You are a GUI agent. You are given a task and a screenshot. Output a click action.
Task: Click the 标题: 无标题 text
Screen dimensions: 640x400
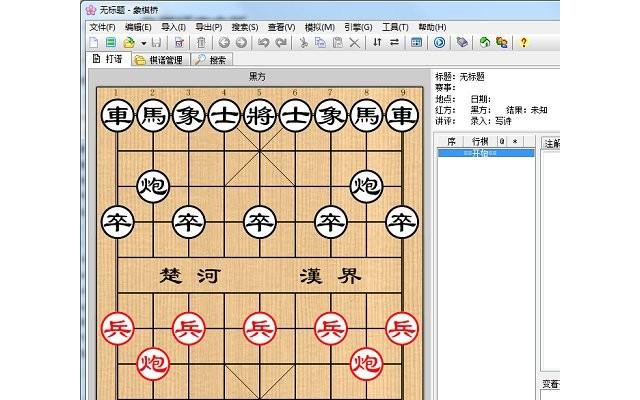tap(460, 77)
